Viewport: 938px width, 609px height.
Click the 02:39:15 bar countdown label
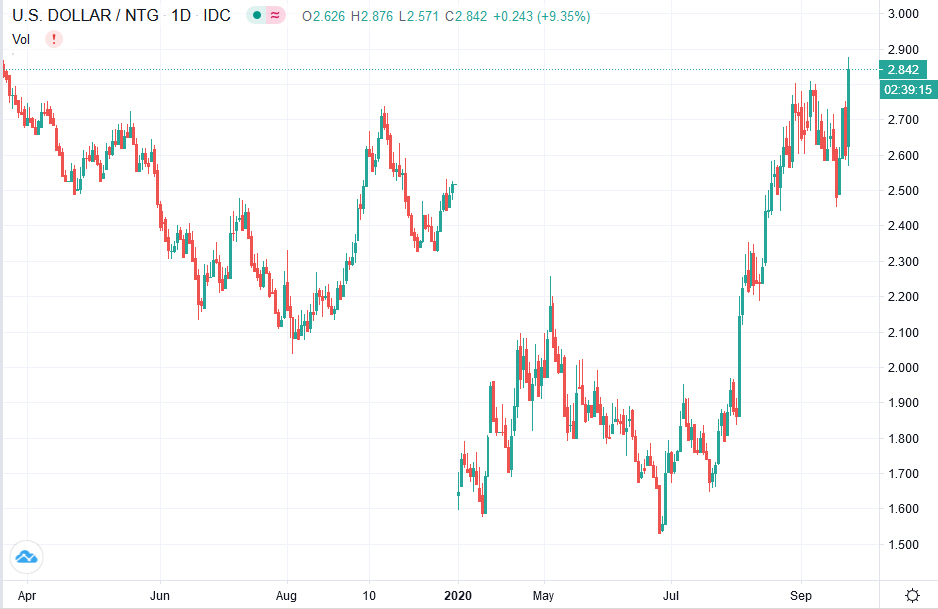click(908, 89)
